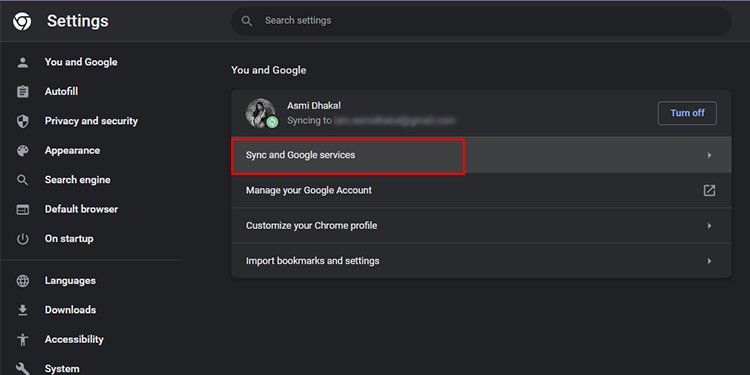Image resolution: width=750 pixels, height=375 pixels.
Task: Click the Appearance palette icon
Action: point(22,151)
